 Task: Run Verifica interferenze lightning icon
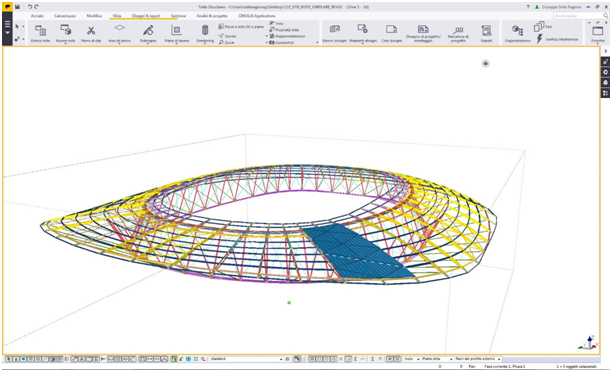click(539, 39)
